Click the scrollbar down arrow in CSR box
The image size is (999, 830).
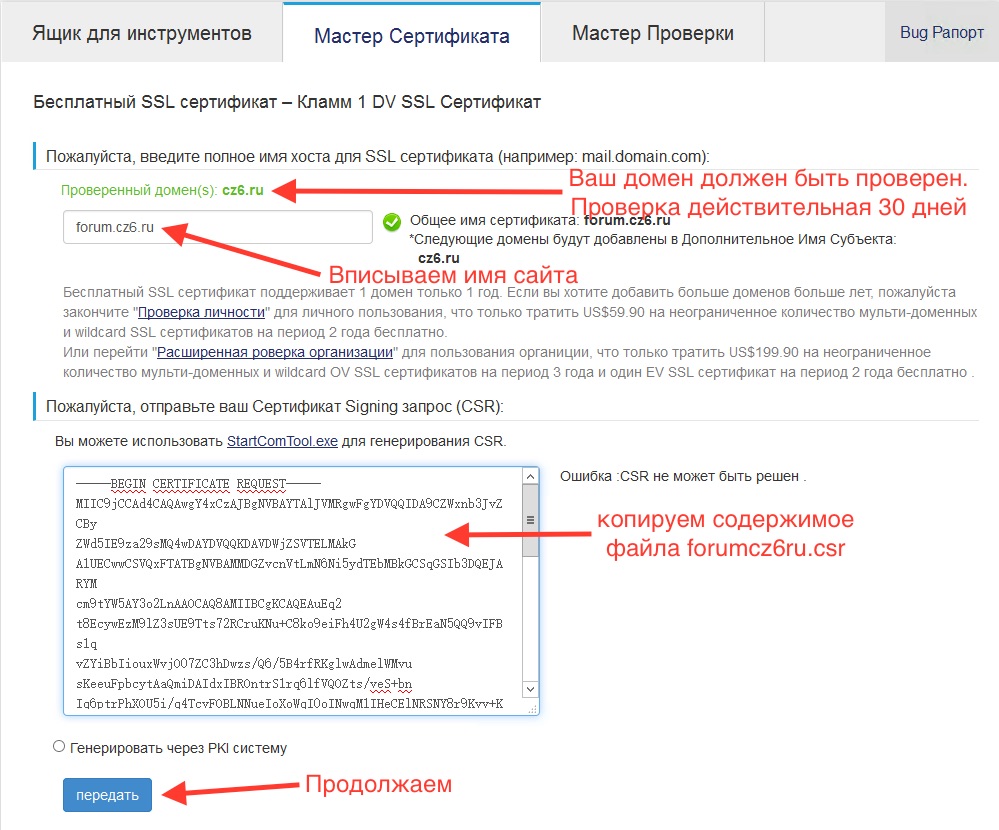[x=530, y=689]
